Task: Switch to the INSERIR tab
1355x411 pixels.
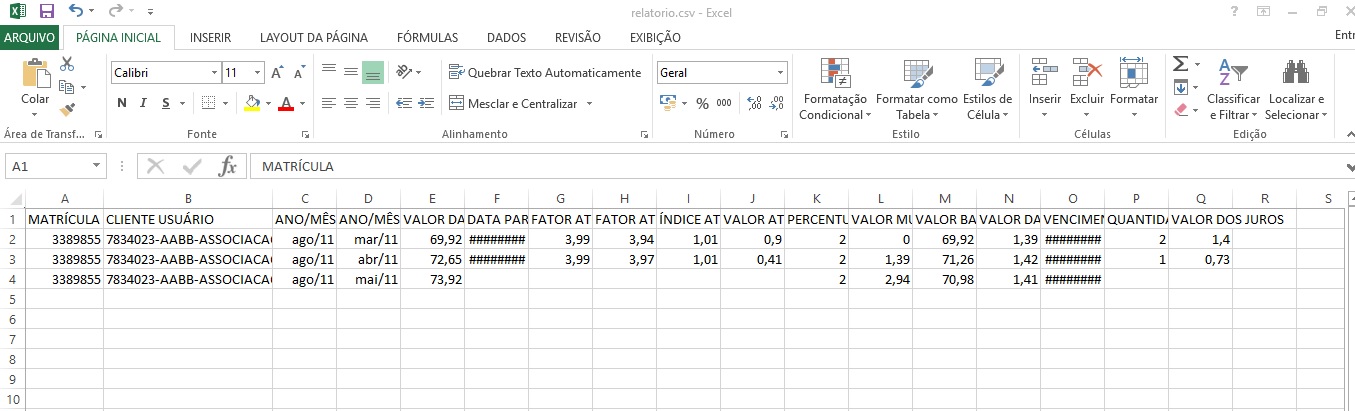Action: 210,37
